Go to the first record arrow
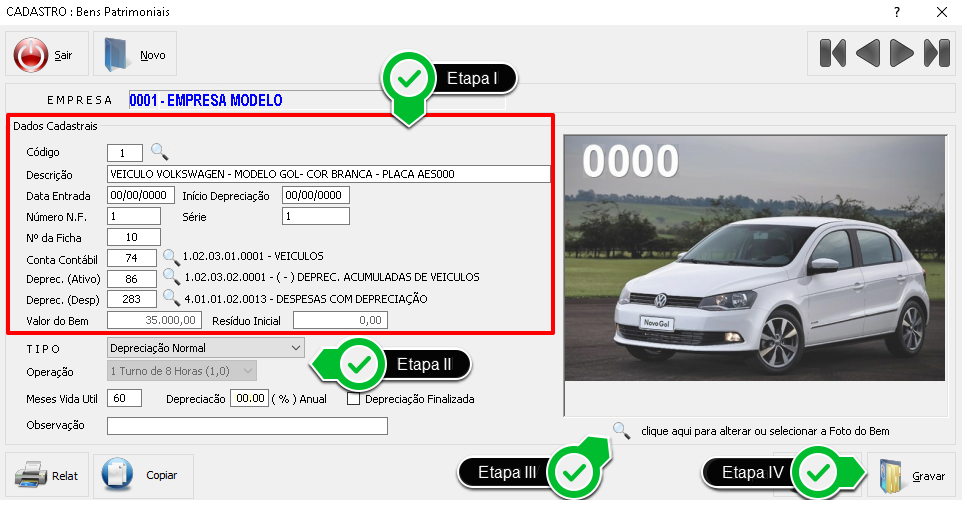 coord(833,54)
